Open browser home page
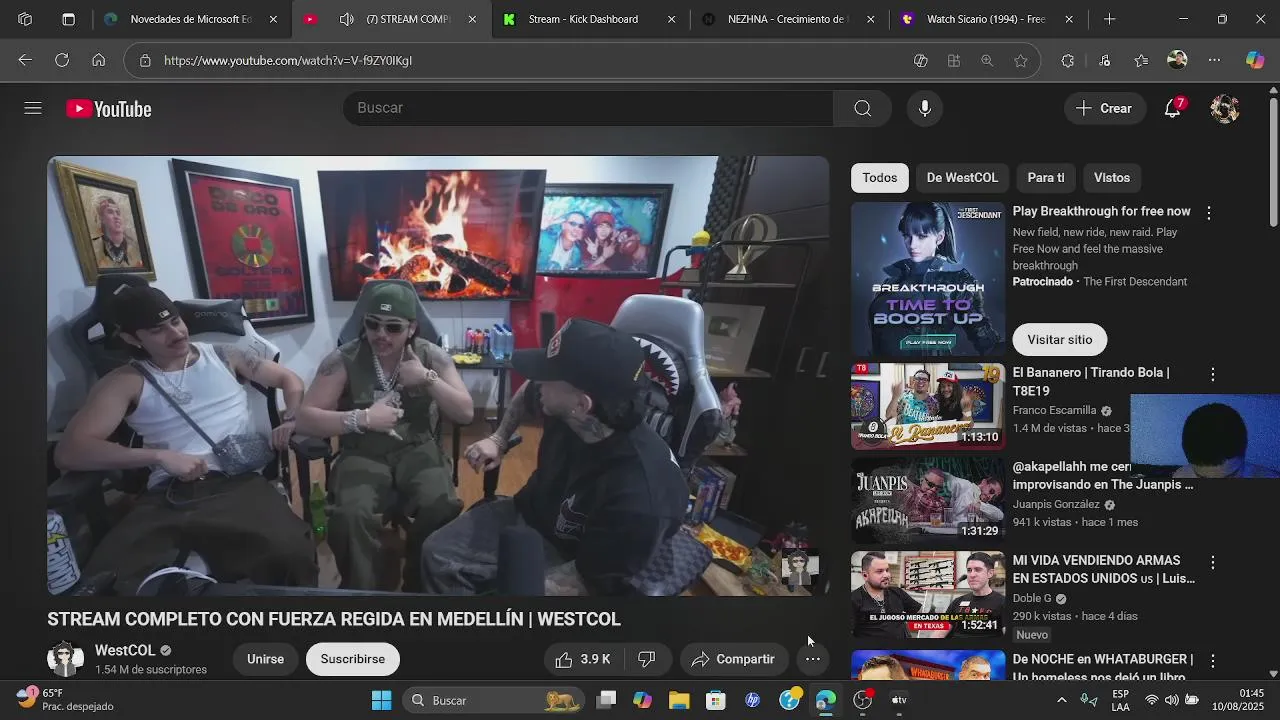1280x720 pixels. pos(98,60)
